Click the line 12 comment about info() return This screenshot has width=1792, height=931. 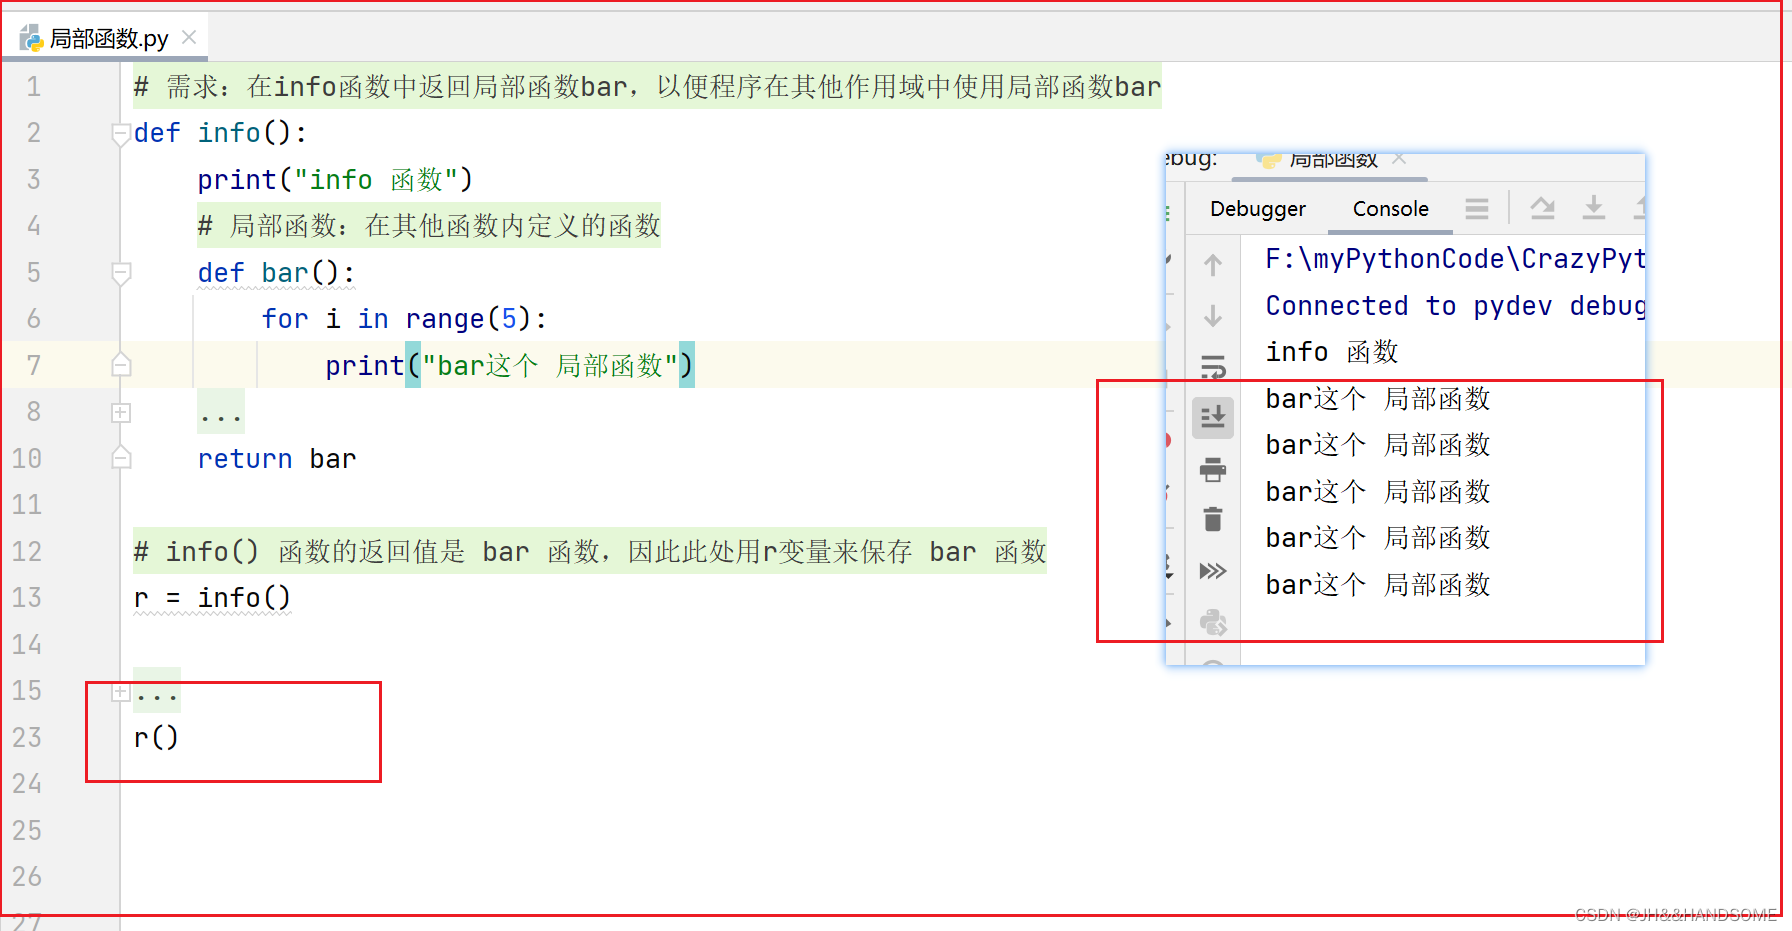pyautogui.click(x=590, y=552)
